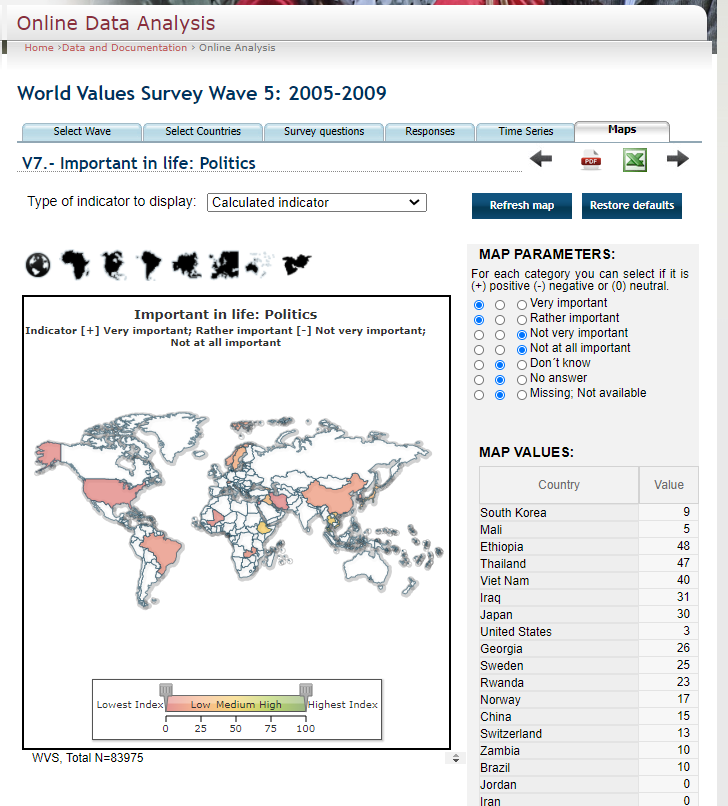Select the Georgia row in map values
This screenshot has width=728, height=806.
pyautogui.click(x=589, y=648)
